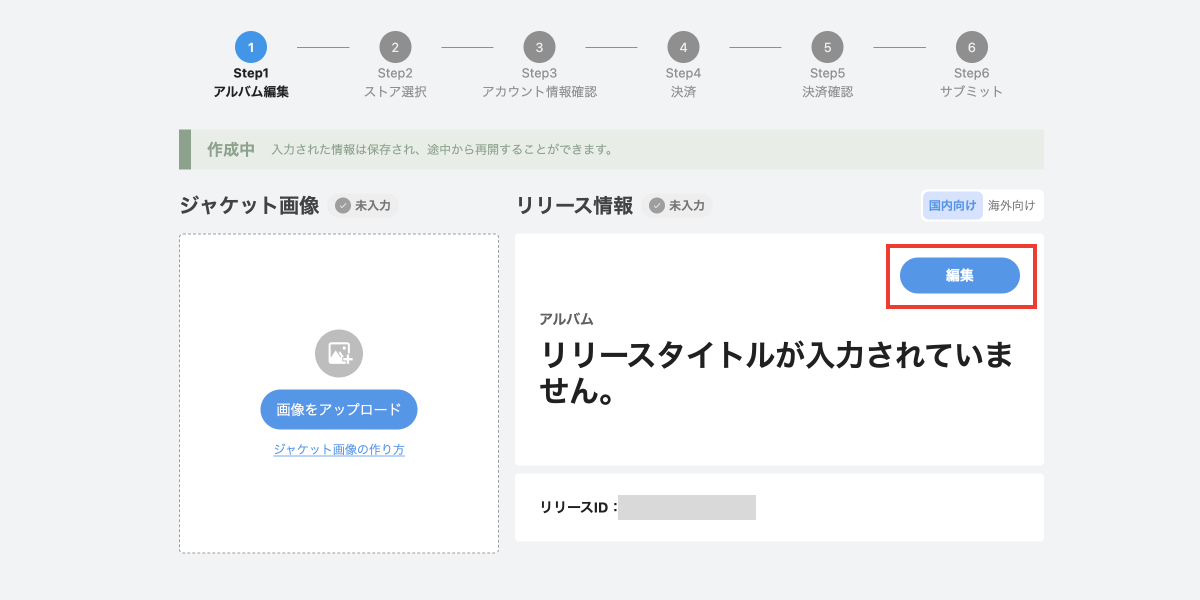This screenshot has height=600, width=1200.
Task: Select the Step3 account confirmation circle
Action: point(539,47)
